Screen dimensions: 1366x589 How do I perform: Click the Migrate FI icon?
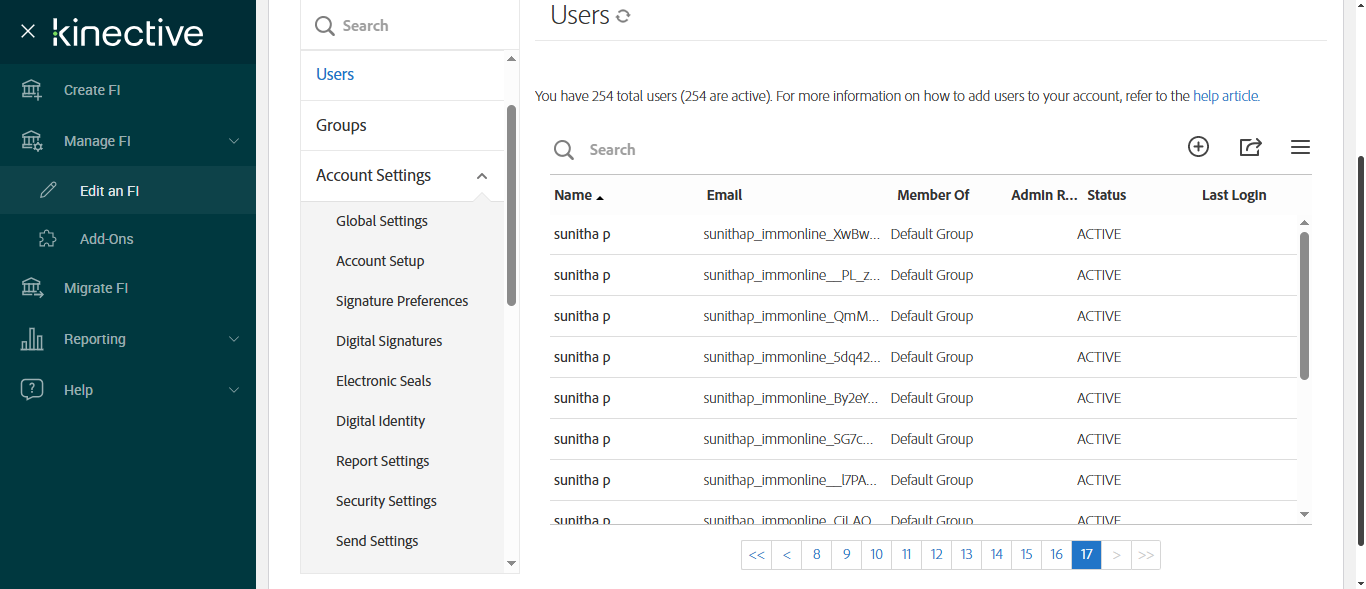tap(32, 288)
